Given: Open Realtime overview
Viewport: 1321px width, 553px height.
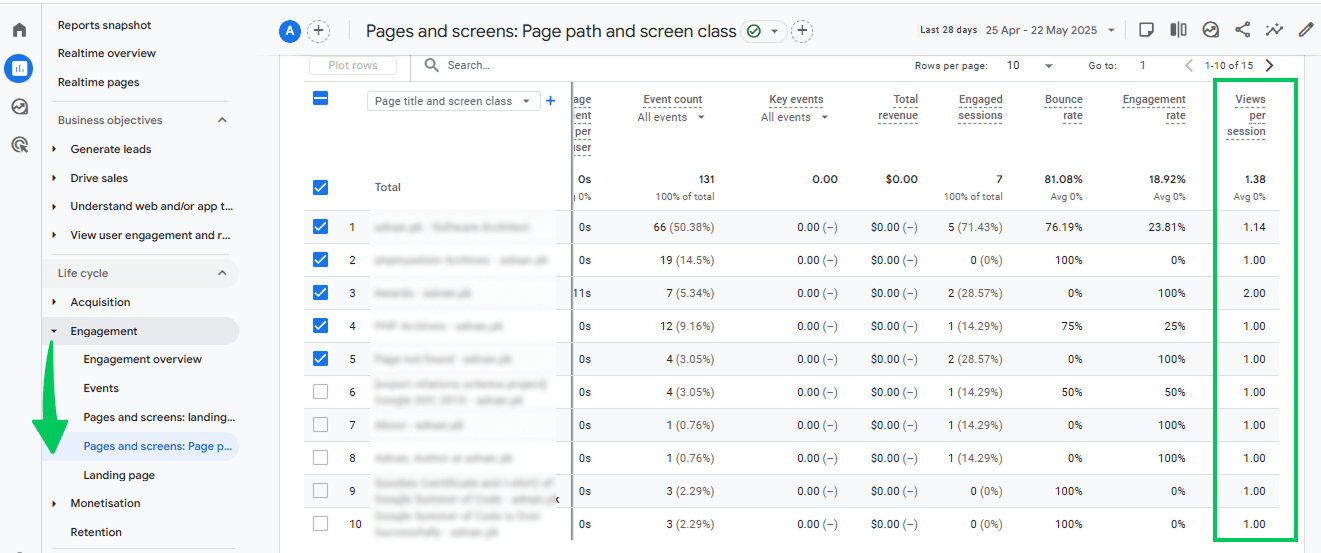Looking at the screenshot, I should point(107,53).
